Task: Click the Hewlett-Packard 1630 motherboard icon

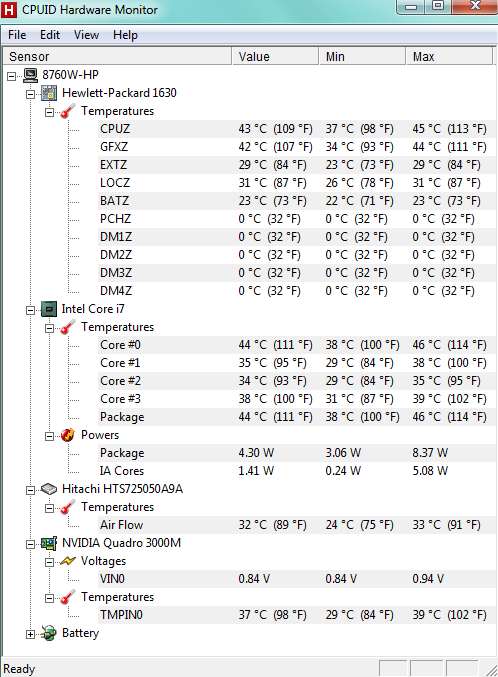Action: (49, 93)
